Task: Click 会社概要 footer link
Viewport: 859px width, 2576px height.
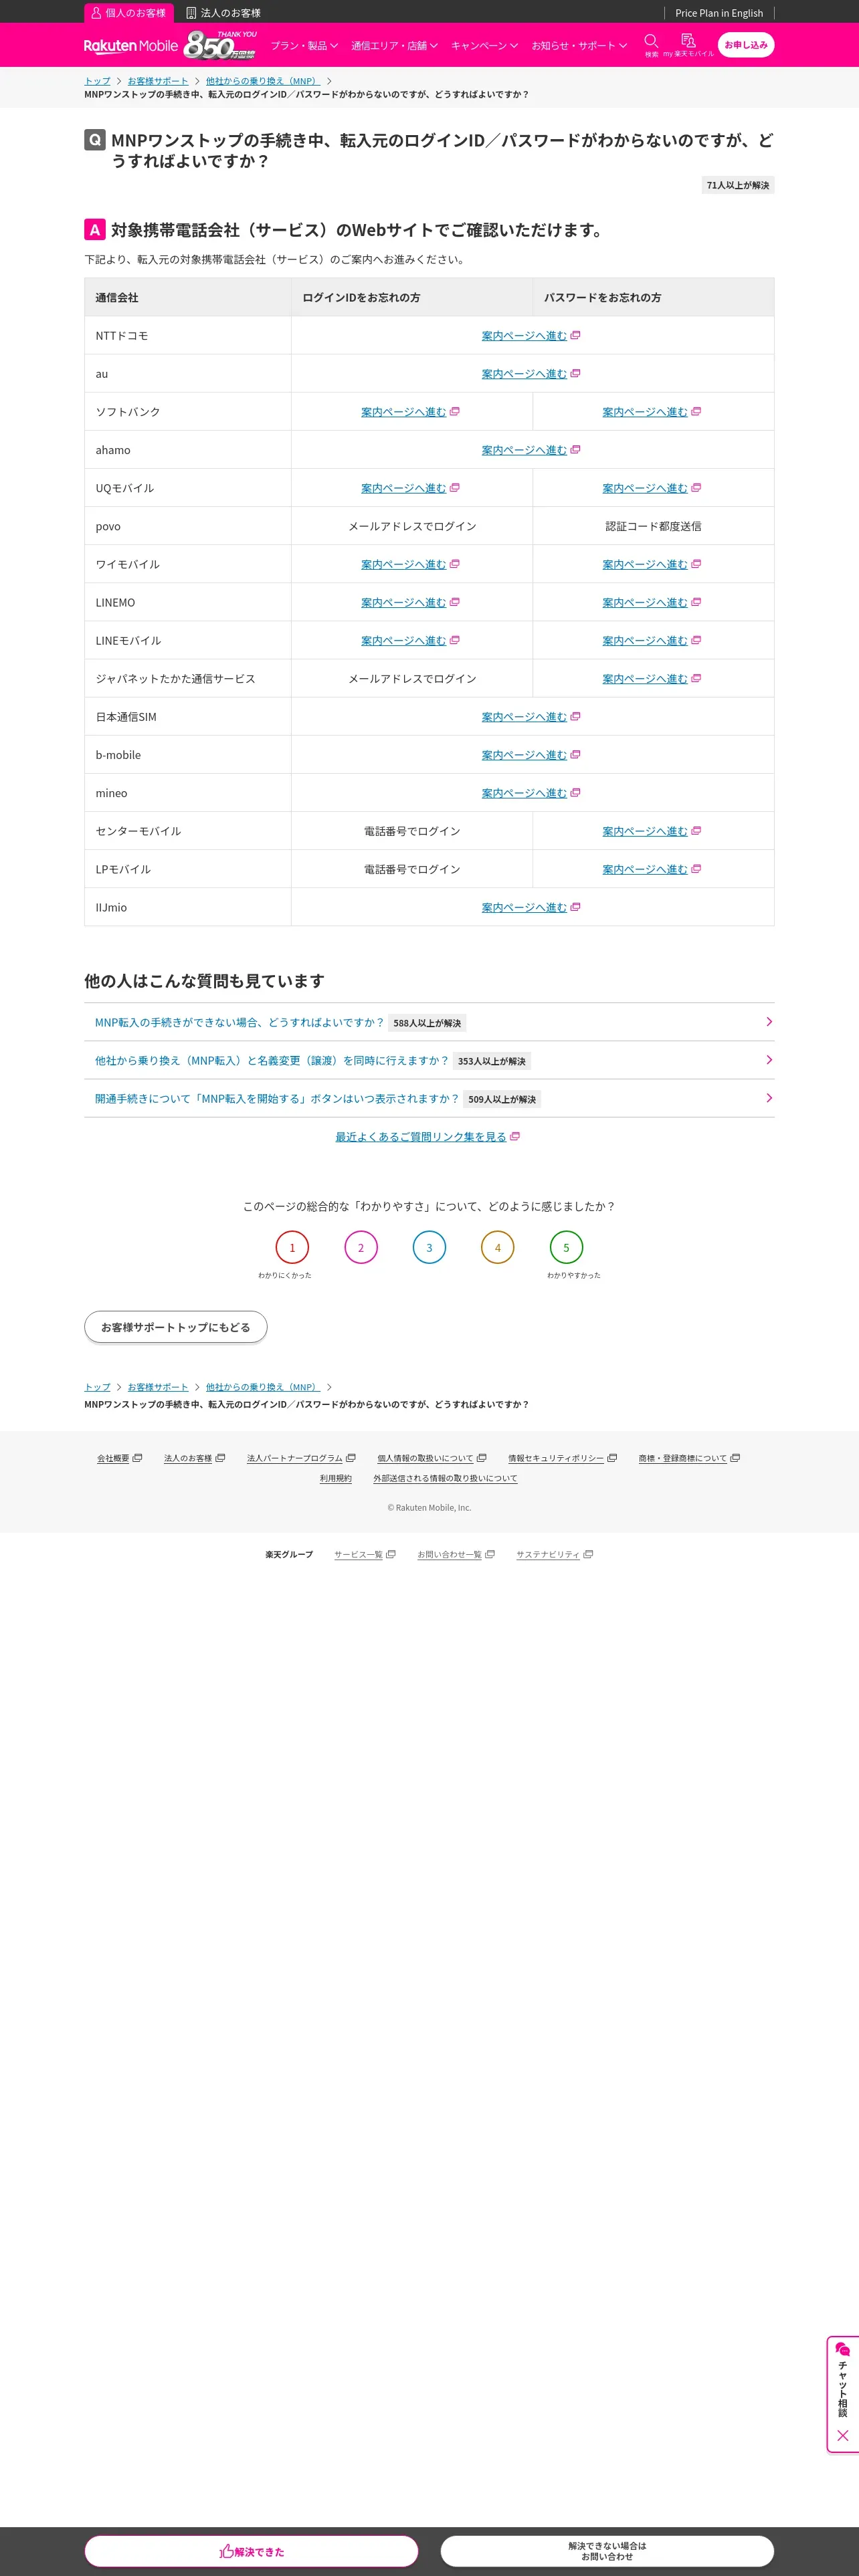Action: tap(119, 1458)
